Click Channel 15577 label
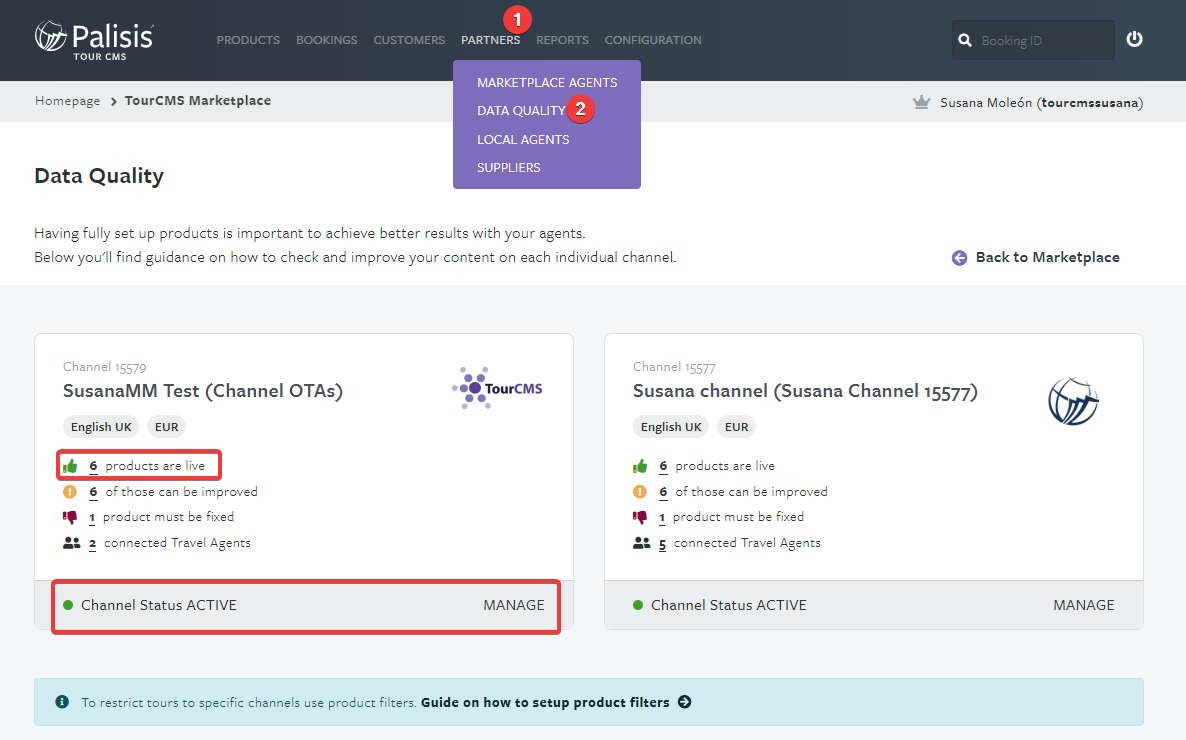This screenshot has height=740, width=1186. click(x=674, y=367)
